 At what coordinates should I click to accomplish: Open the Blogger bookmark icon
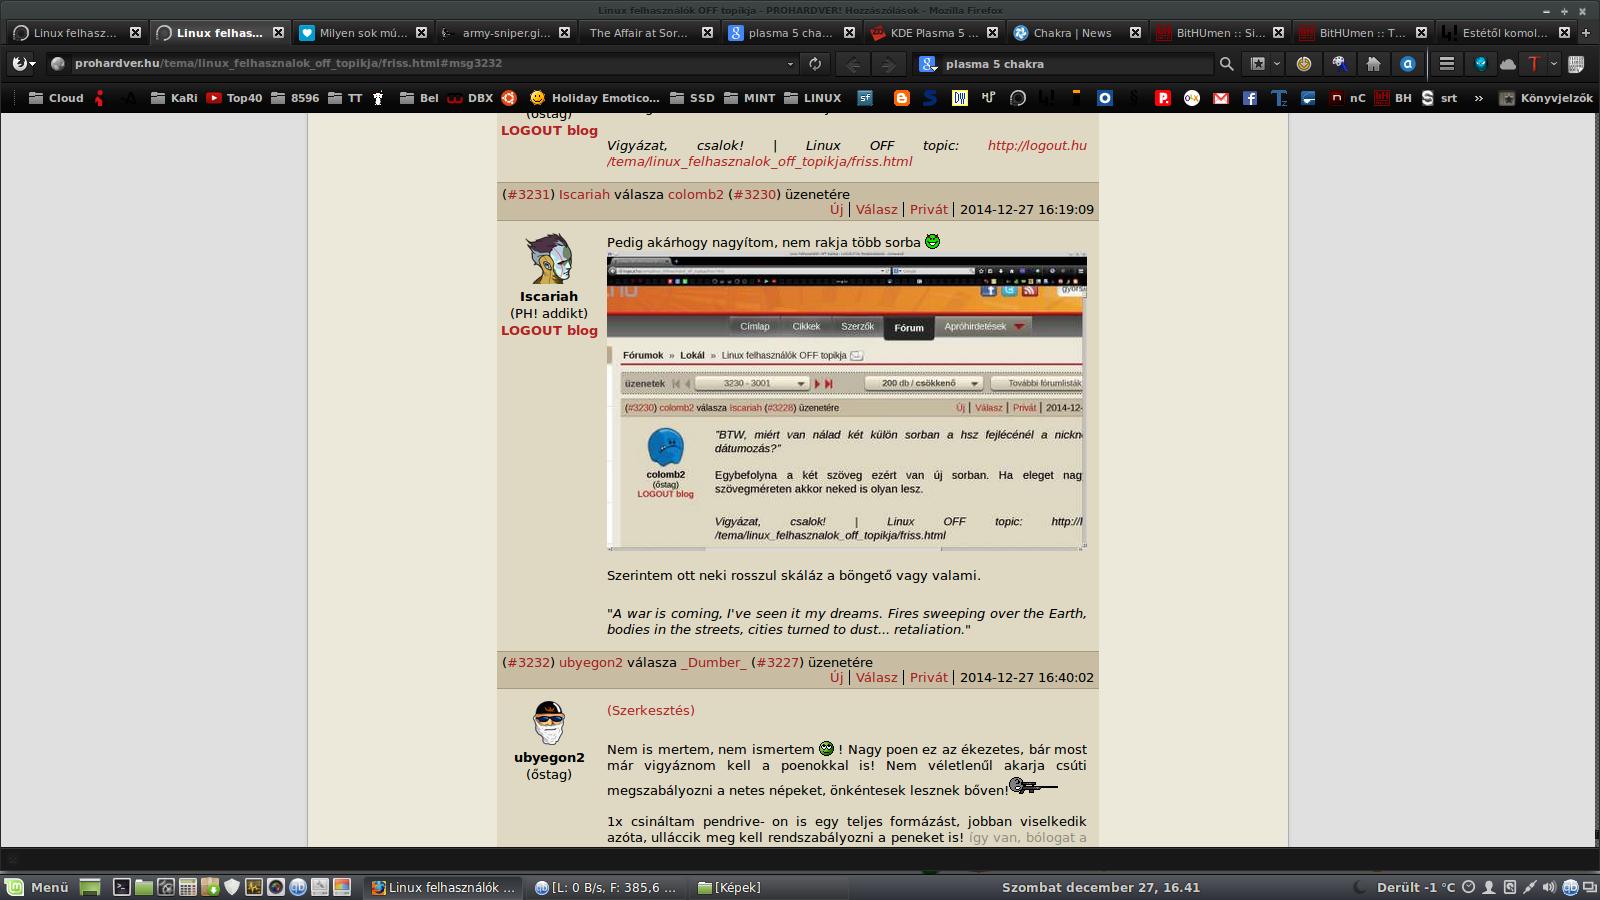[x=901, y=98]
